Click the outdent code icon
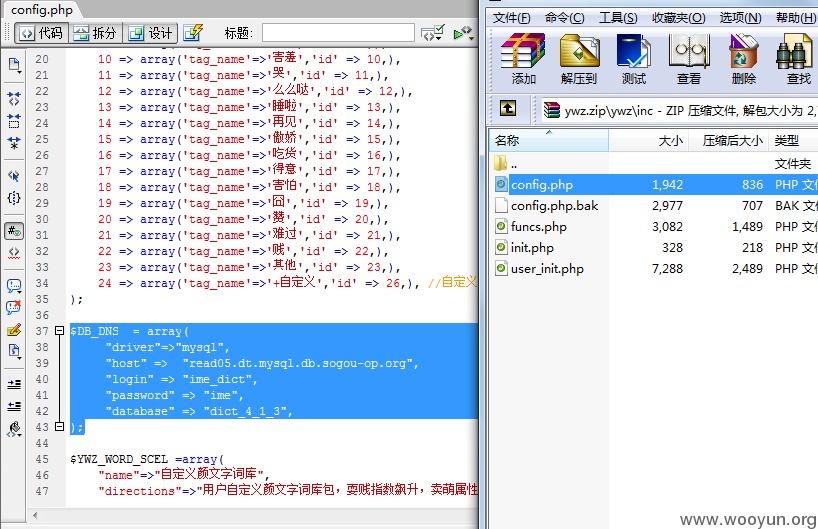Image resolution: width=818 pixels, height=529 pixels. click(x=14, y=406)
